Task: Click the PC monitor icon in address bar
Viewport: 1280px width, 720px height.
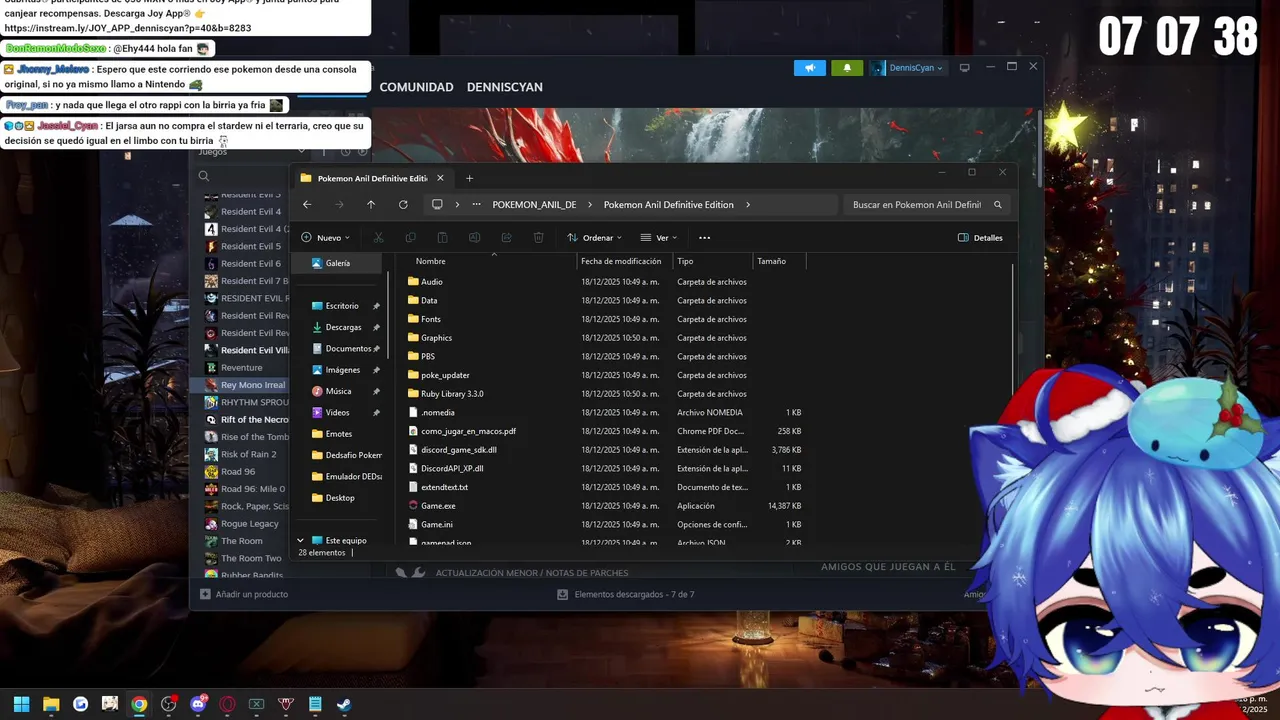Action: point(437,204)
